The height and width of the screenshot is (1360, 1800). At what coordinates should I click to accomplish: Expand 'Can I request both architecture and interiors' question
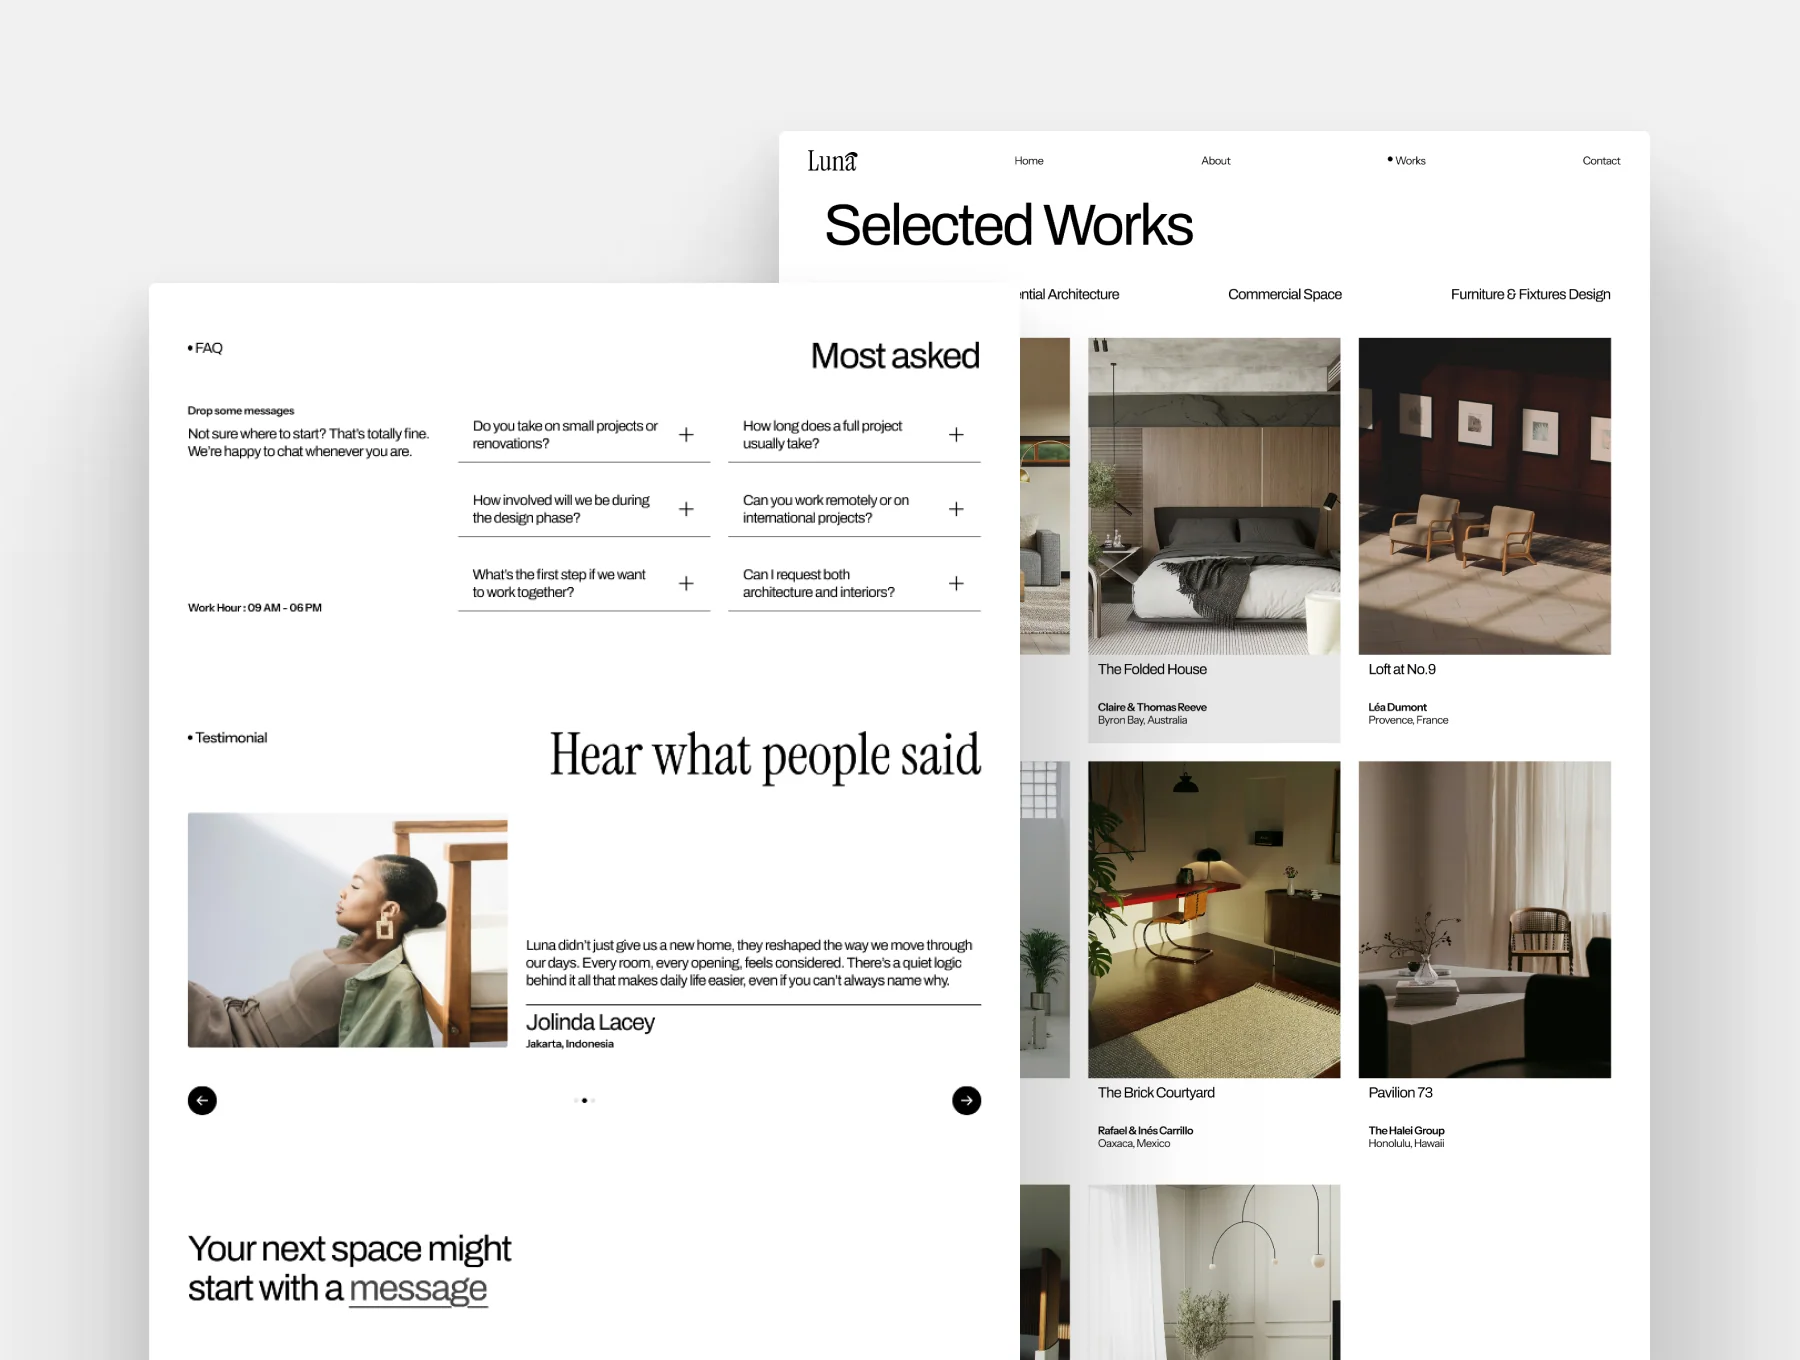pyautogui.click(x=854, y=583)
